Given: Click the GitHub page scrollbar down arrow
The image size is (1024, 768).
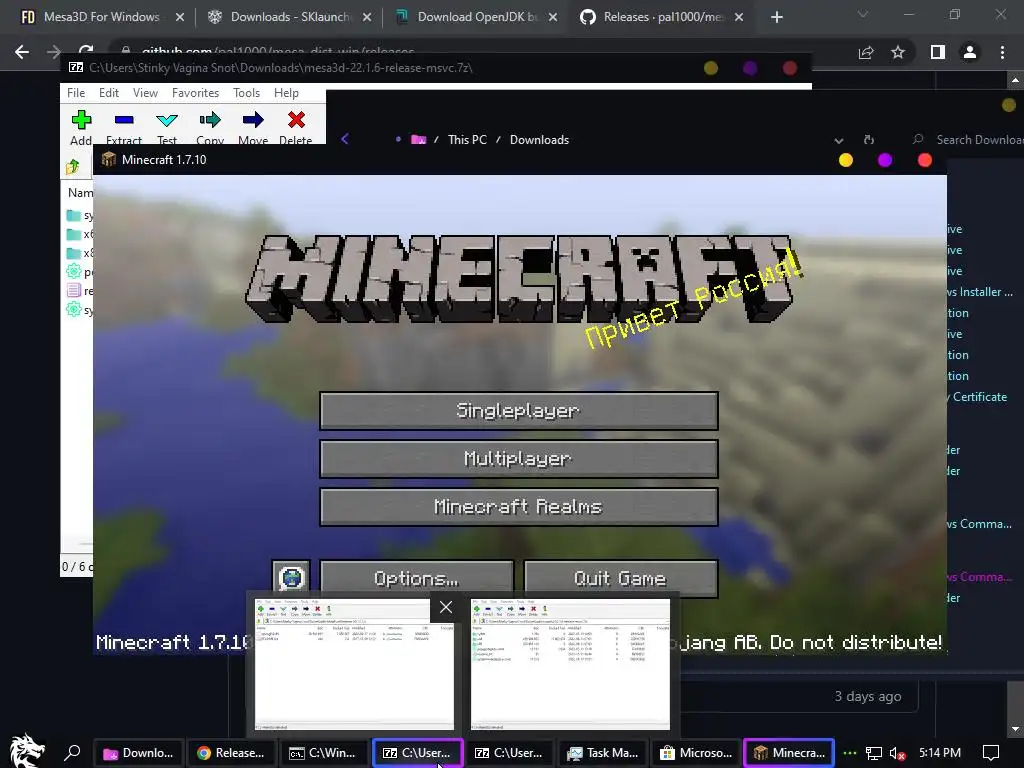Looking at the screenshot, I should click(1015, 729).
